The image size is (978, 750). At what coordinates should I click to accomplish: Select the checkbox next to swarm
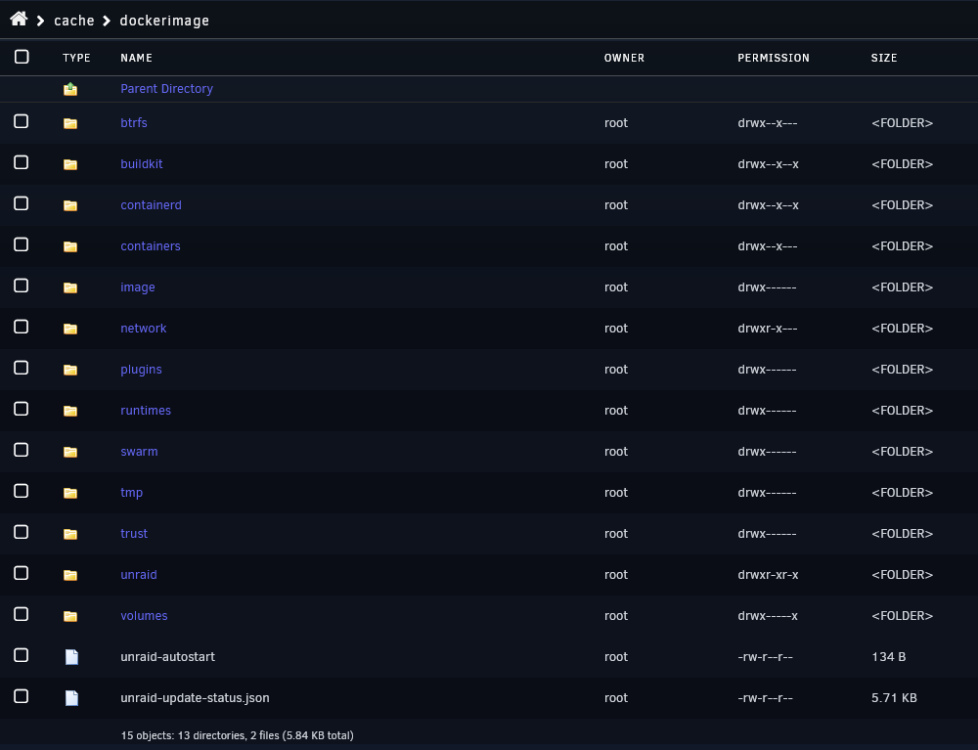(x=21, y=450)
